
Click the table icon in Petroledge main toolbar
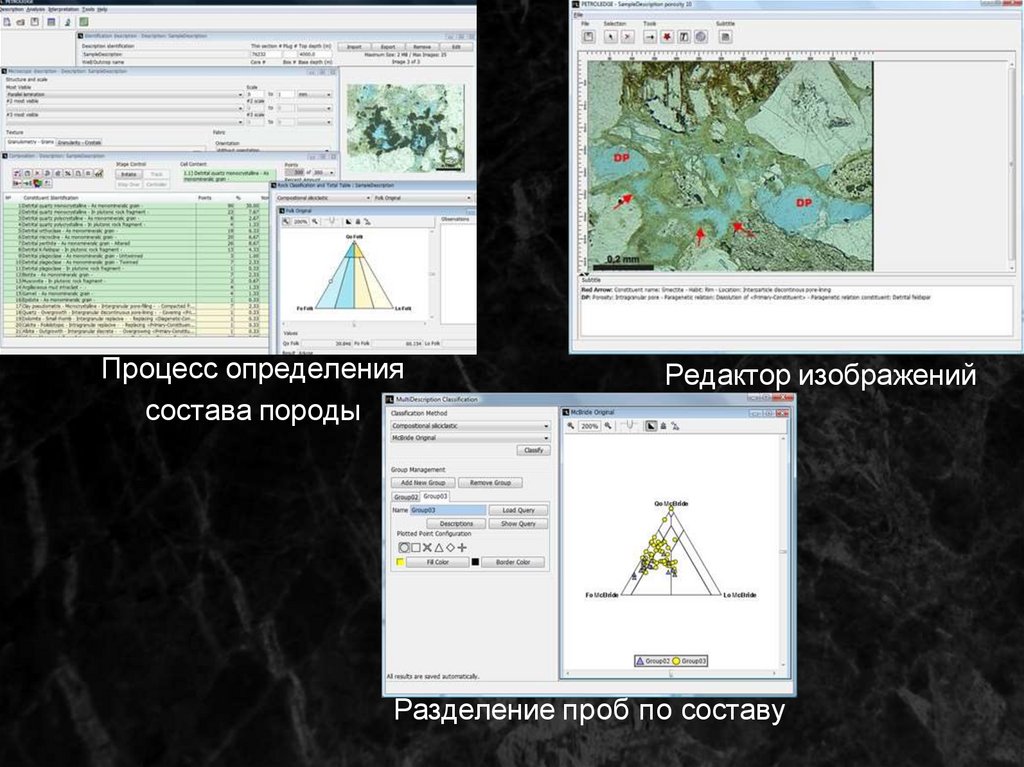click(x=52, y=22)
